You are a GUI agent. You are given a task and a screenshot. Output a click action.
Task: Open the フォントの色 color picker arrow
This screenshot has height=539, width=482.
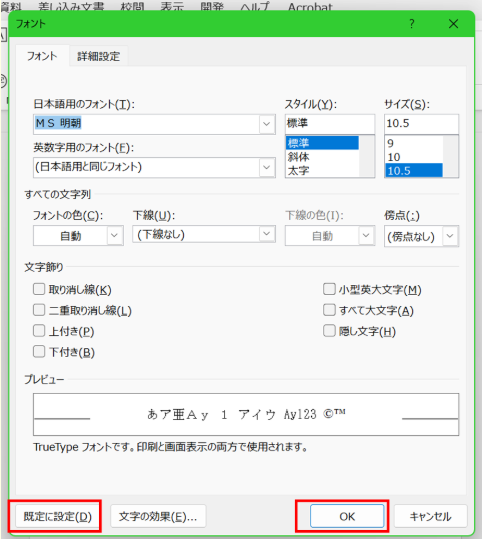coord(114,236)
